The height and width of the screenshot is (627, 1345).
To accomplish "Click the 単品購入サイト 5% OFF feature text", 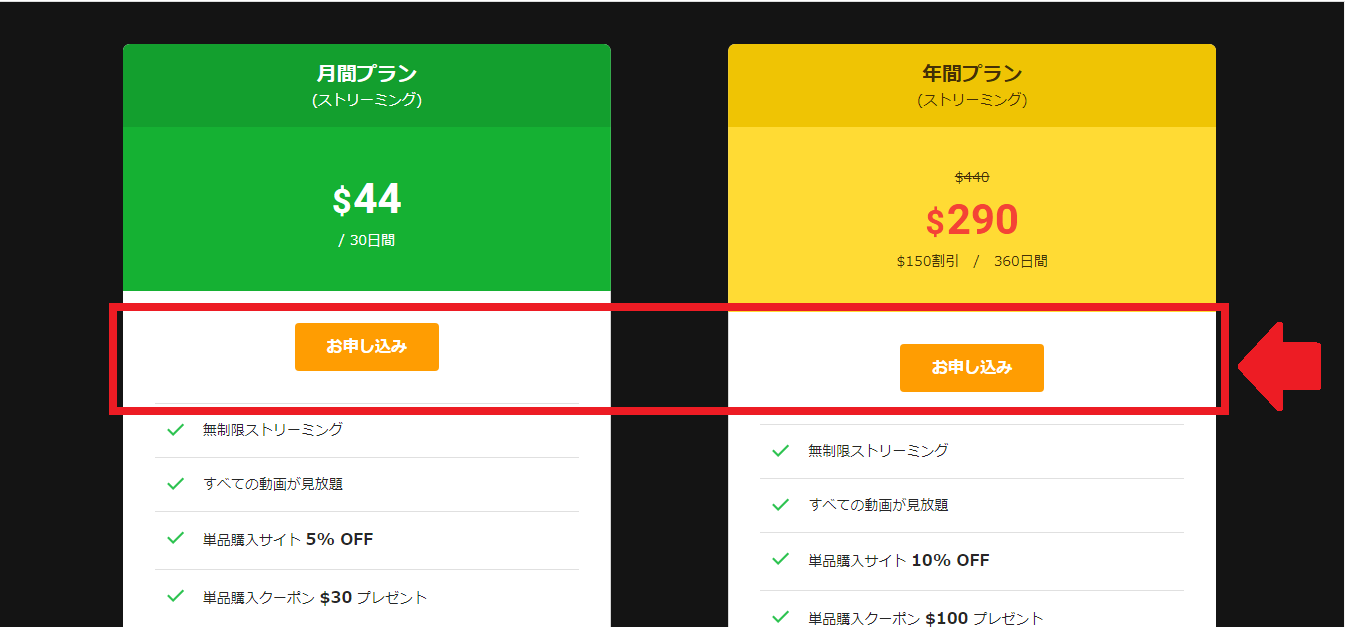I will (288, 540).
